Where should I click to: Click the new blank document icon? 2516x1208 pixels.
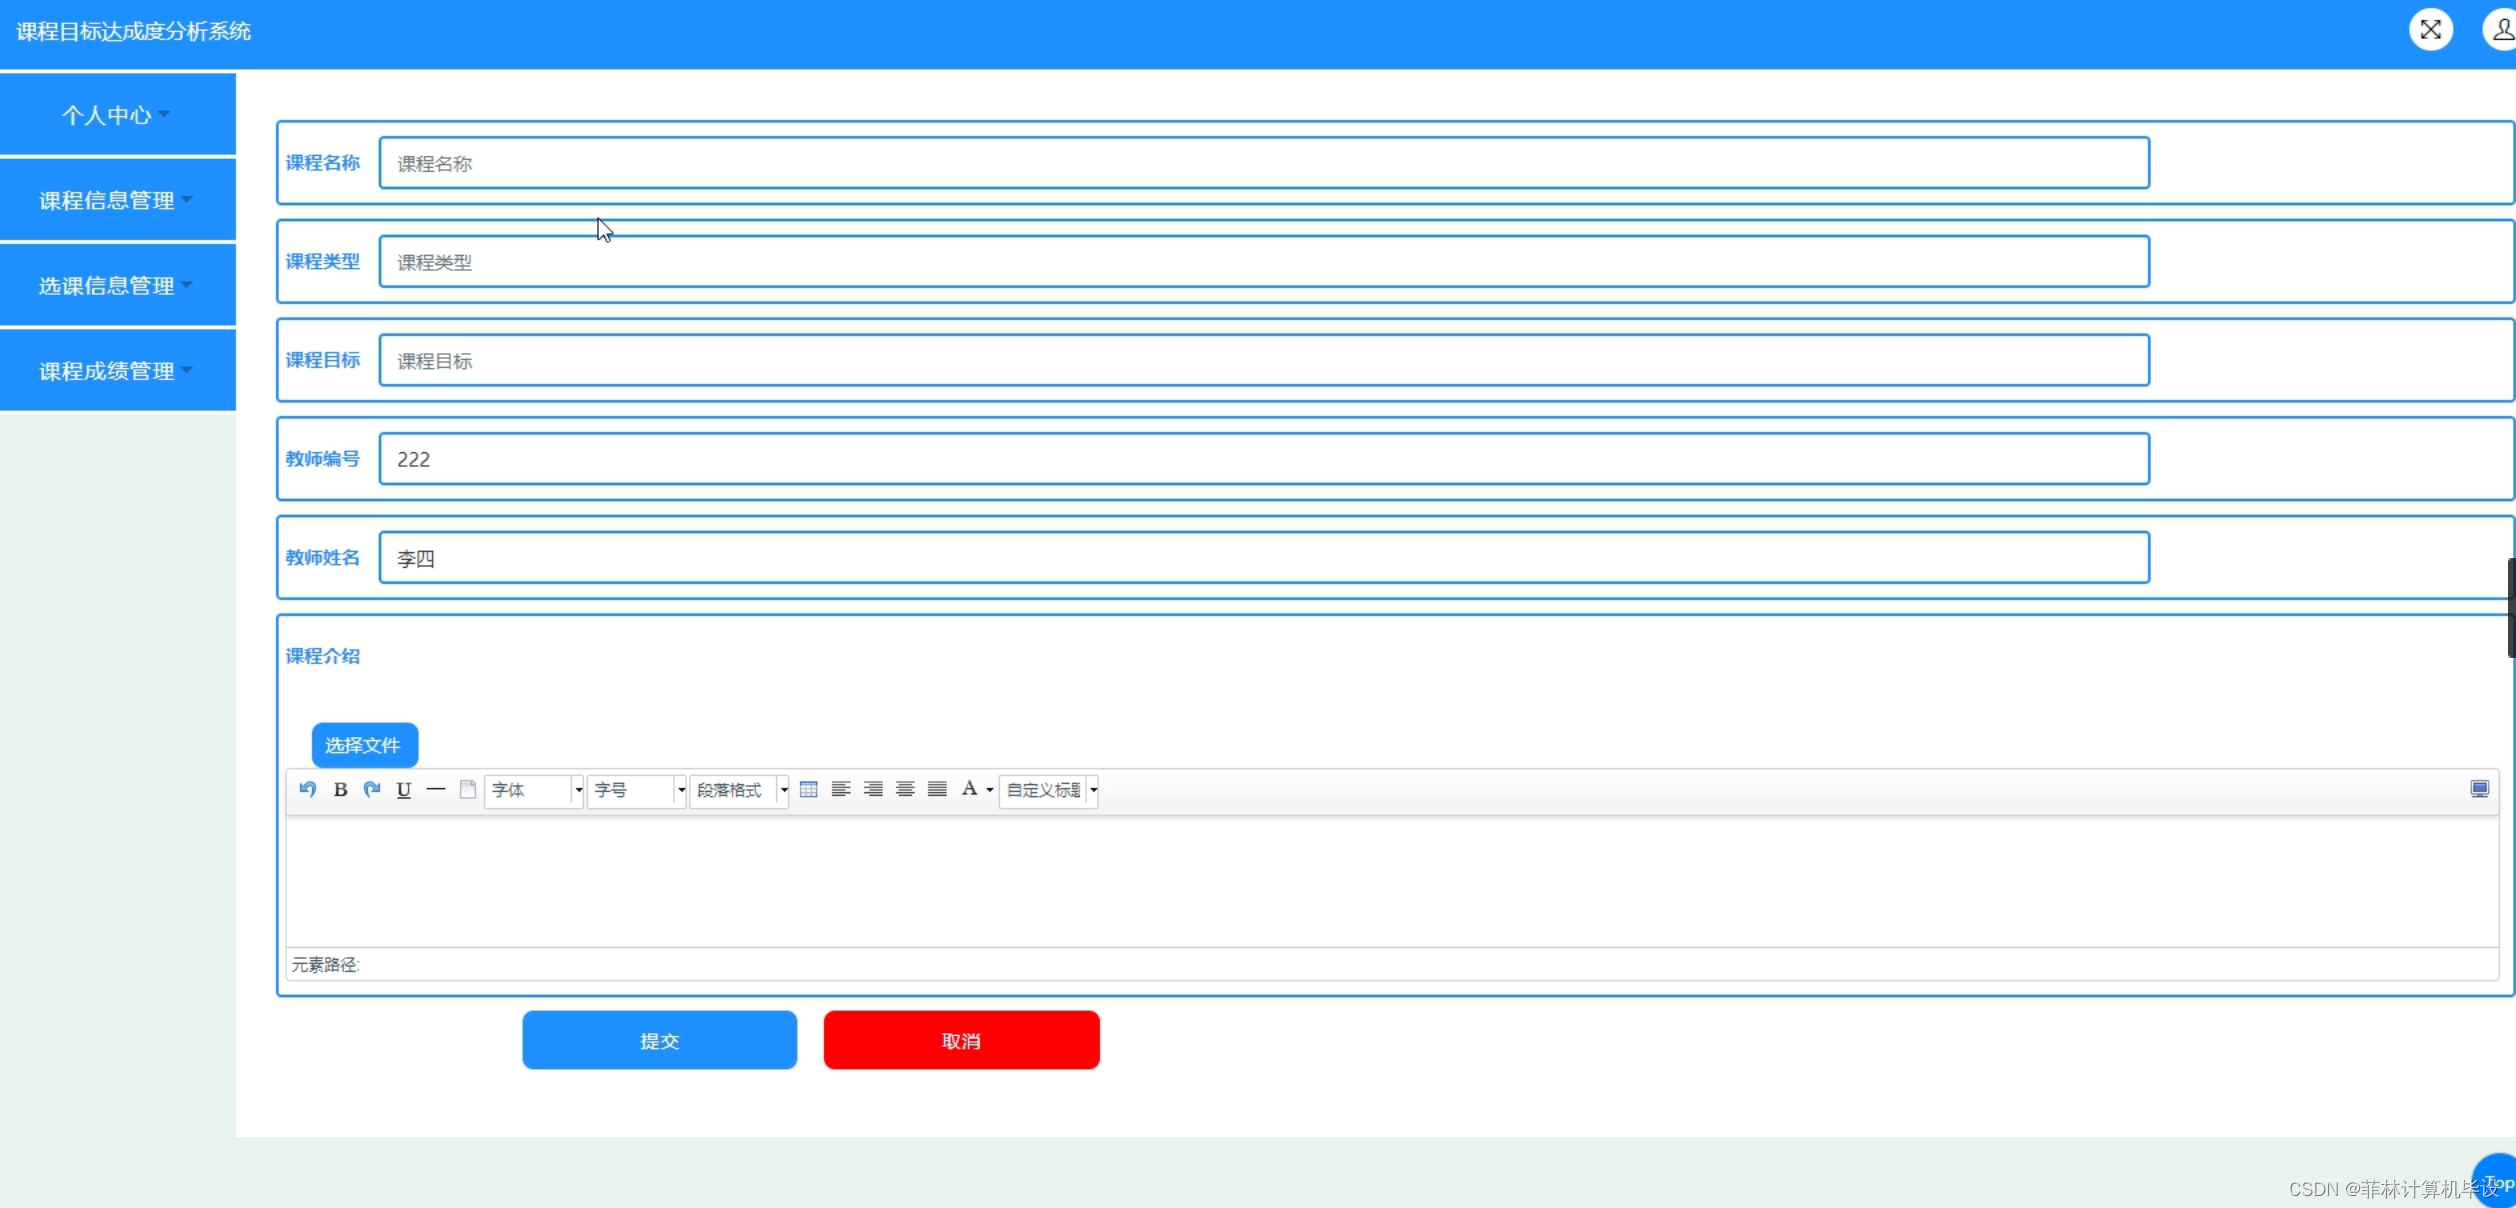467,789
